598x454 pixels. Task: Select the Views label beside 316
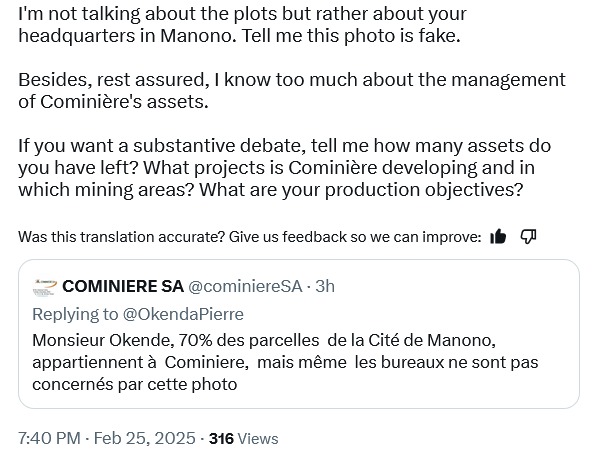(258, 438)
